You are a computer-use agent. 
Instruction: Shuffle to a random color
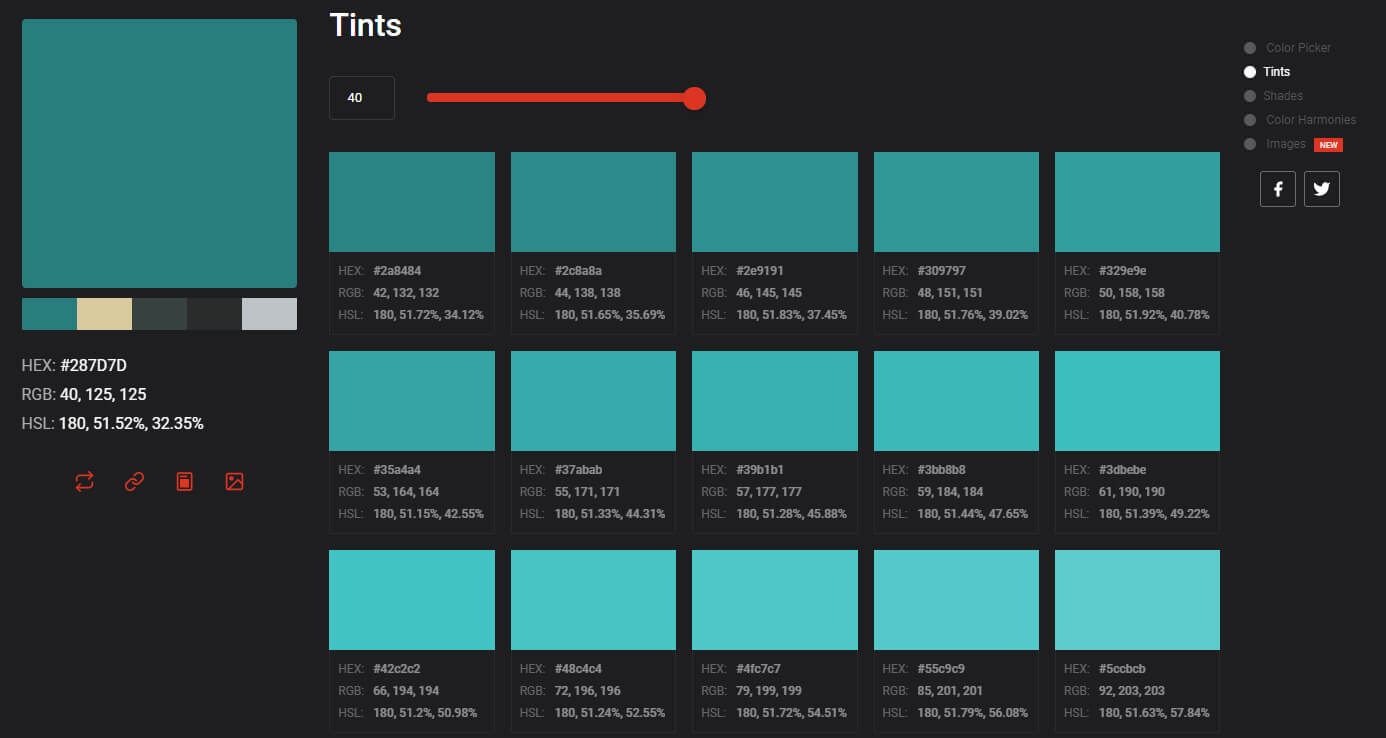(x=84, y=481)
